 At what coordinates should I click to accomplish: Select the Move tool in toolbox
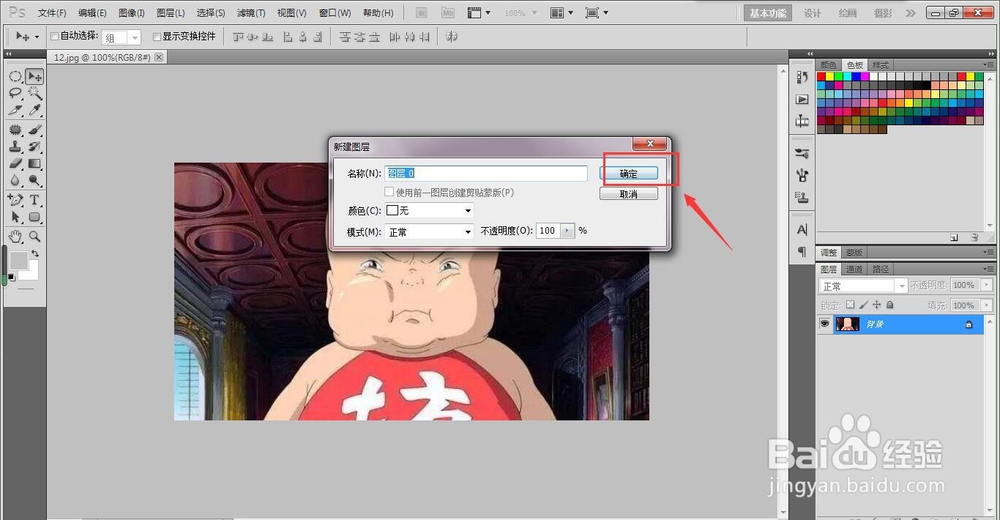click(34, 77)
